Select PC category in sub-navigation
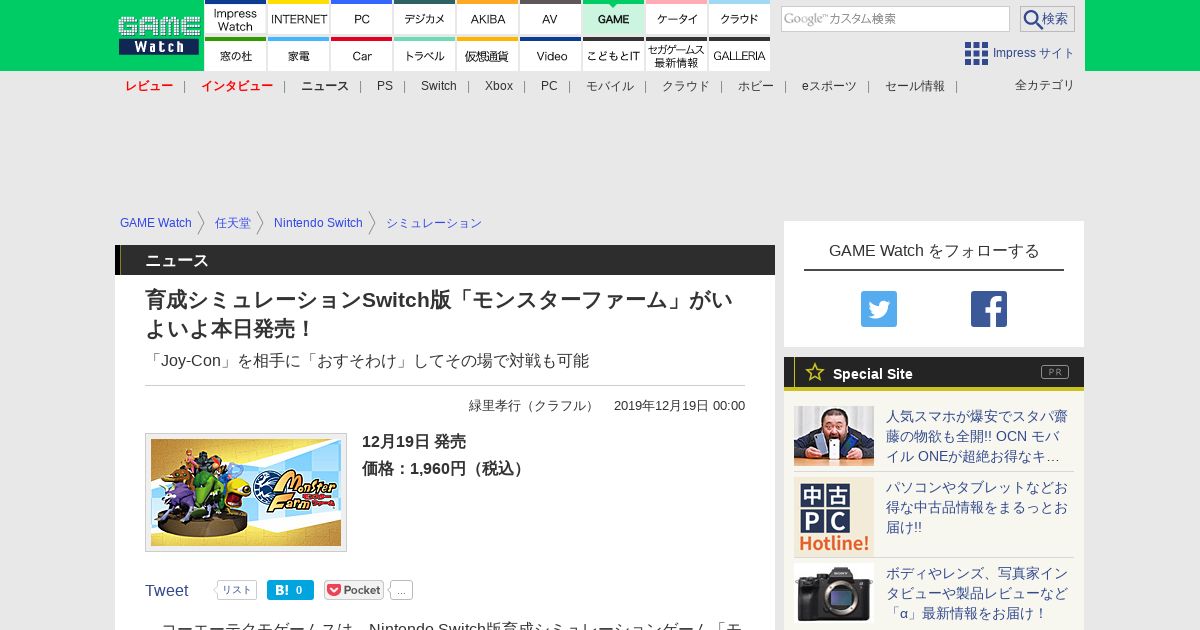The width and height of the screenshot is (1200, 630). [x=549, y=86]
